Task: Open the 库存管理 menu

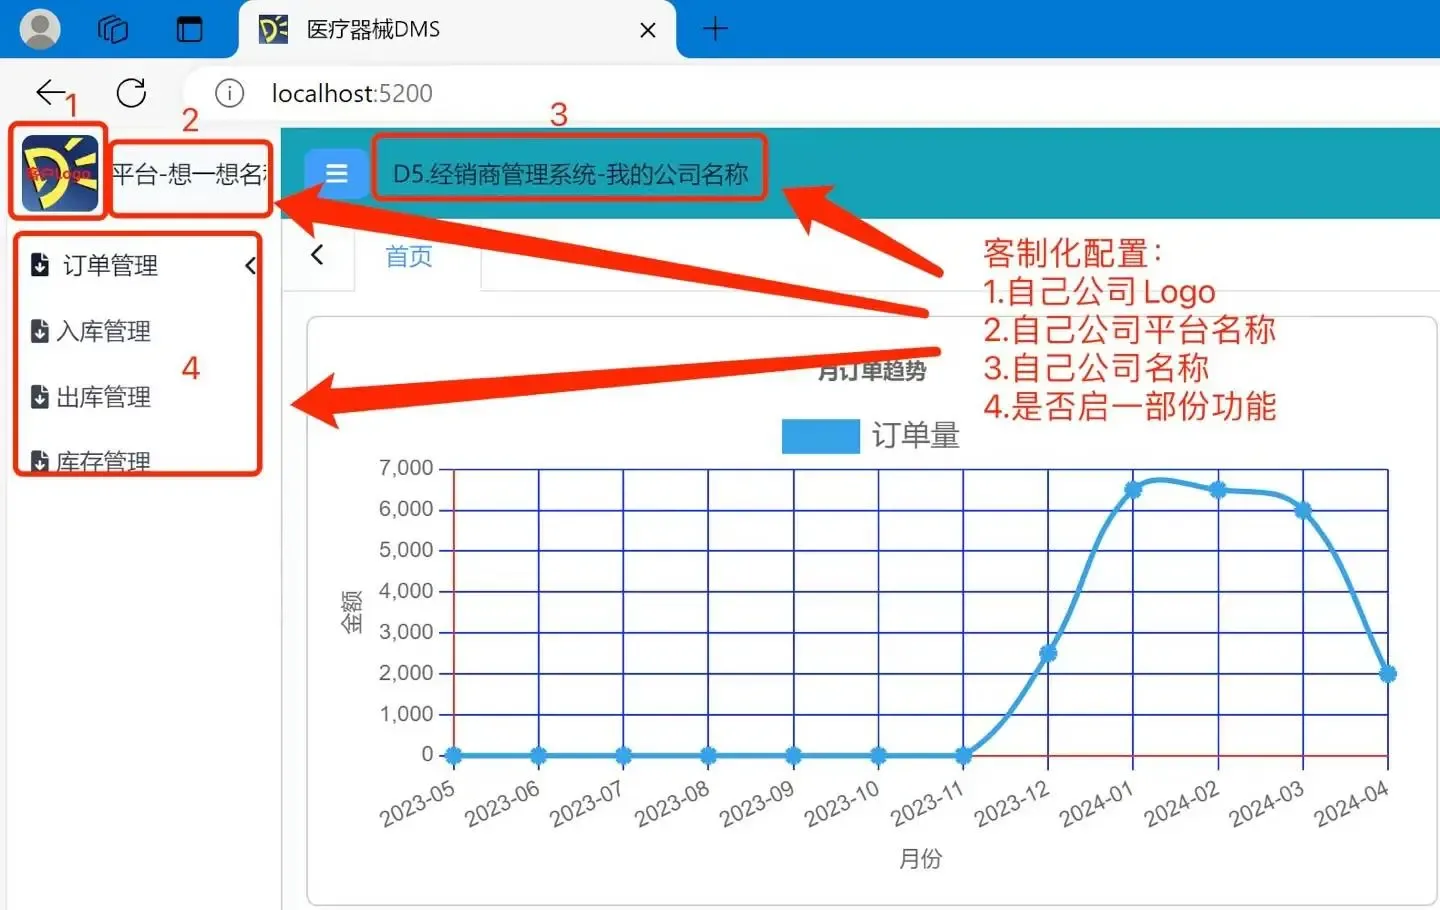Action: [104, 461]
